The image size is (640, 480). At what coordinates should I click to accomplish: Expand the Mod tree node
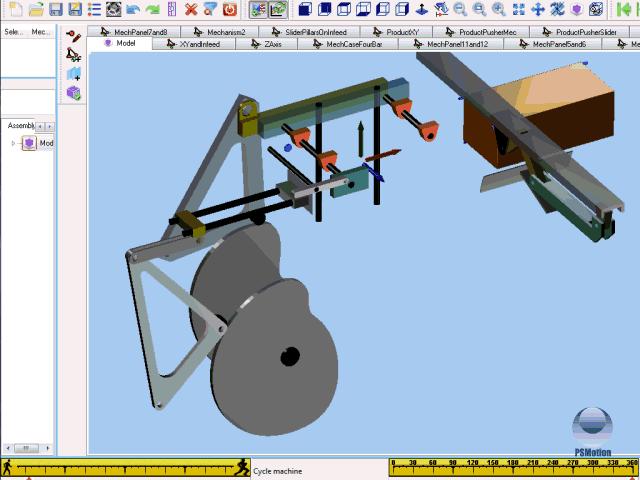coord(14,143)
